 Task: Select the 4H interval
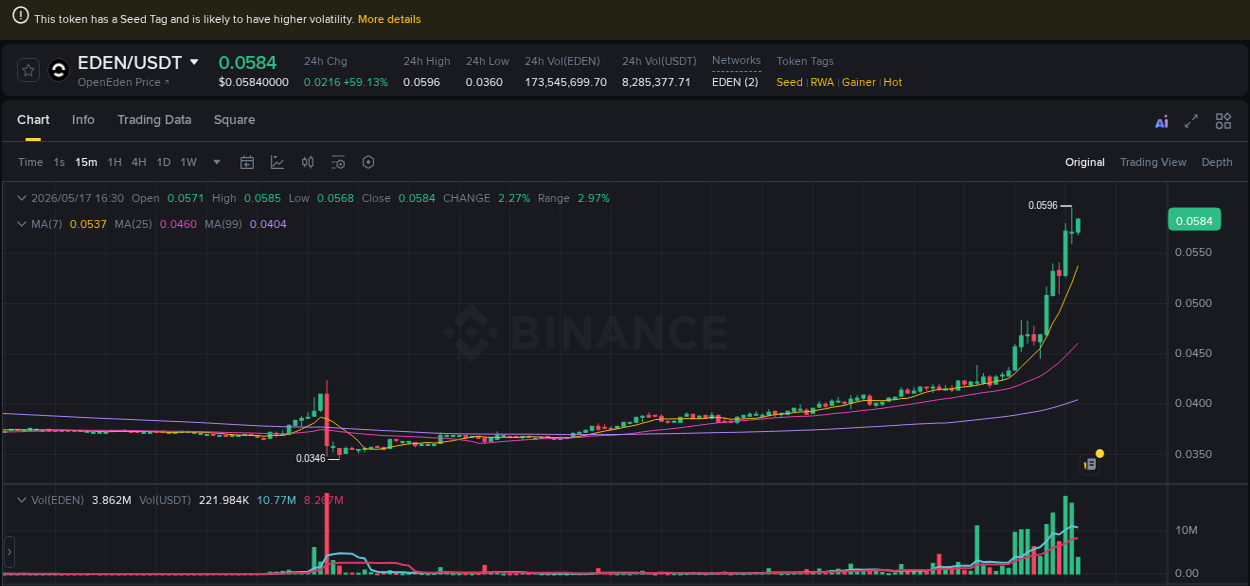click(x=139, y=162)
